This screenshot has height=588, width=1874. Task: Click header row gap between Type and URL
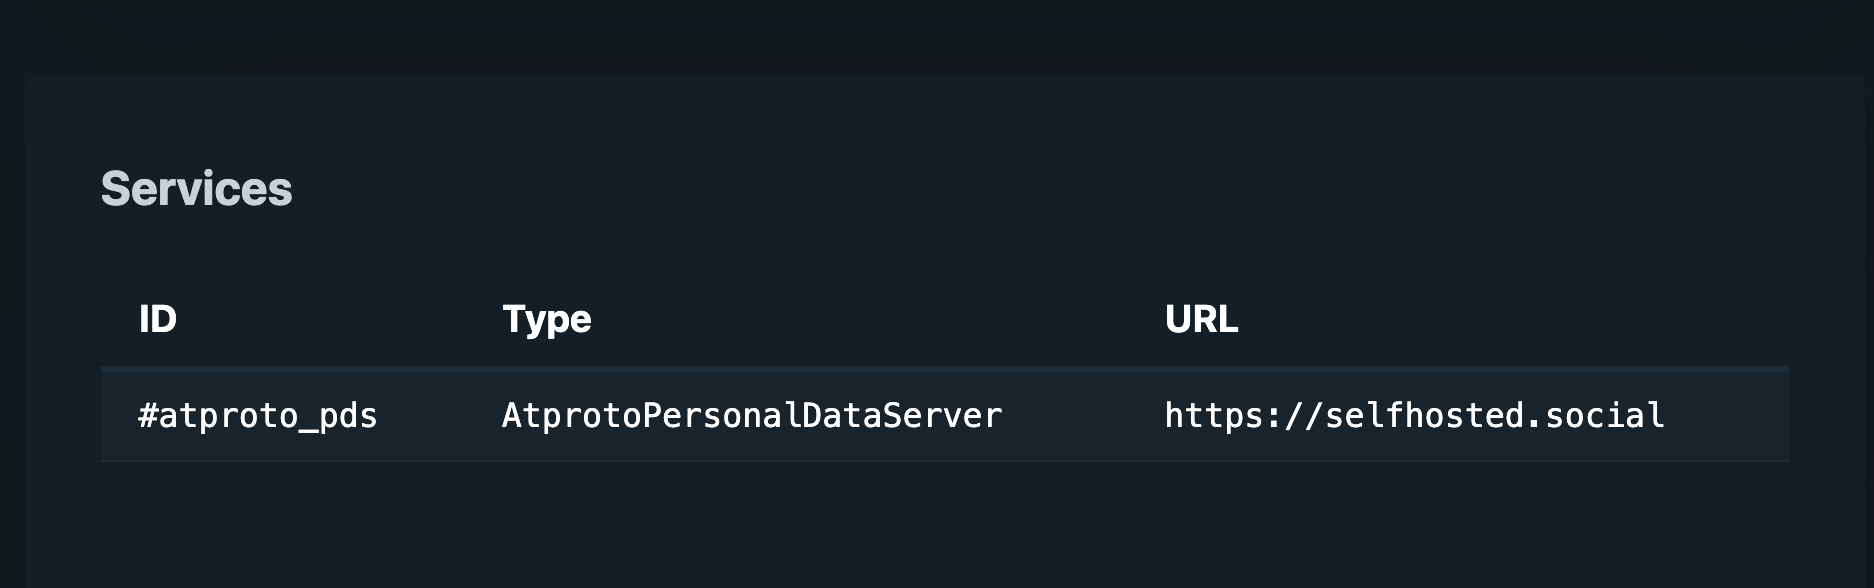pos(880,319)
